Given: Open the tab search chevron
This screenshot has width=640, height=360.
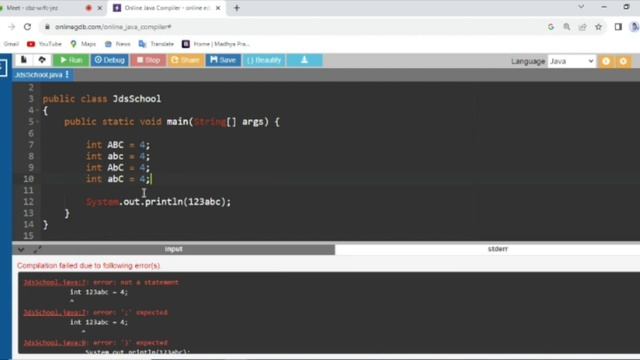Looking at the screenshot, I should (x=581, y=7).
